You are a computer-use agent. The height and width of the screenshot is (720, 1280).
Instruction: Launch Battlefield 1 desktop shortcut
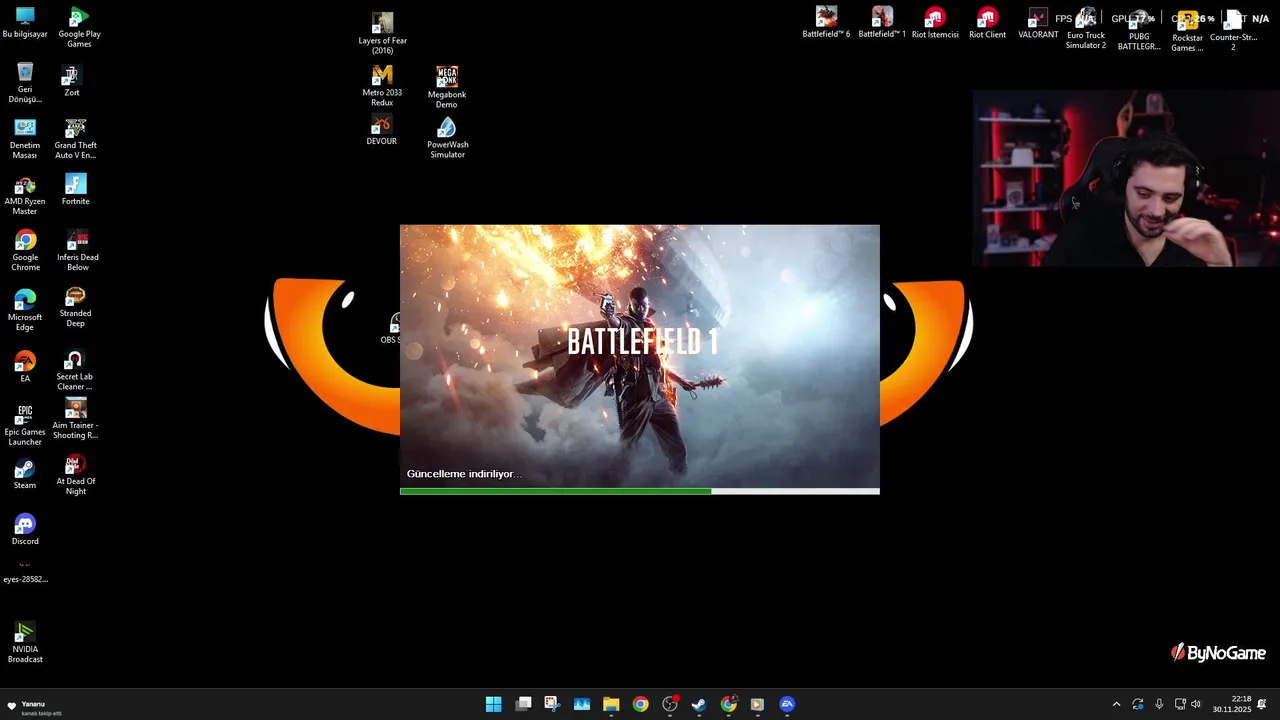[x=882, y=22]
